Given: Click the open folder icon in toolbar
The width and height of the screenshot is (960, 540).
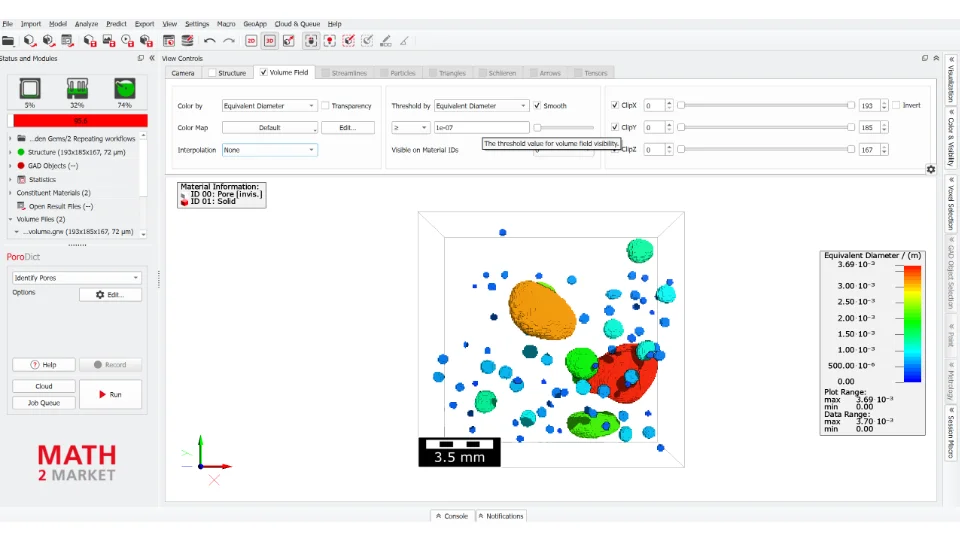Looking at the screenshot, I should (x=8, y=41).
